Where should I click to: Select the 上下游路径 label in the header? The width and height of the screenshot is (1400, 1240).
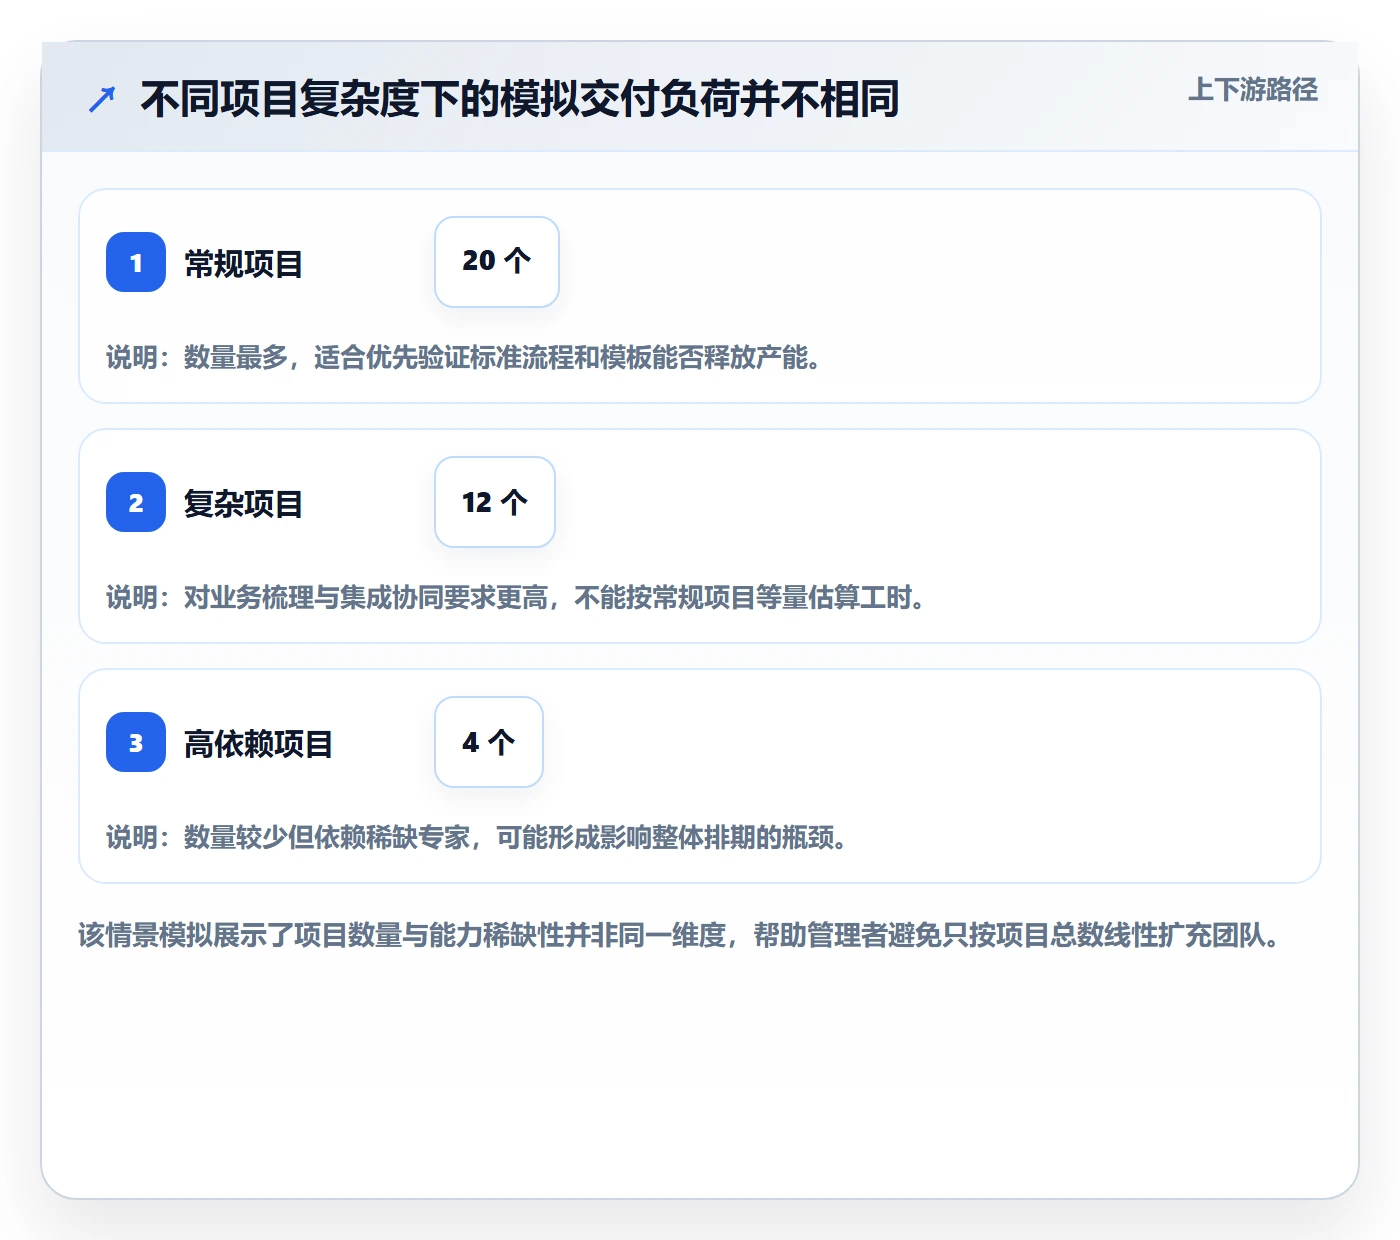point(1253,90)
